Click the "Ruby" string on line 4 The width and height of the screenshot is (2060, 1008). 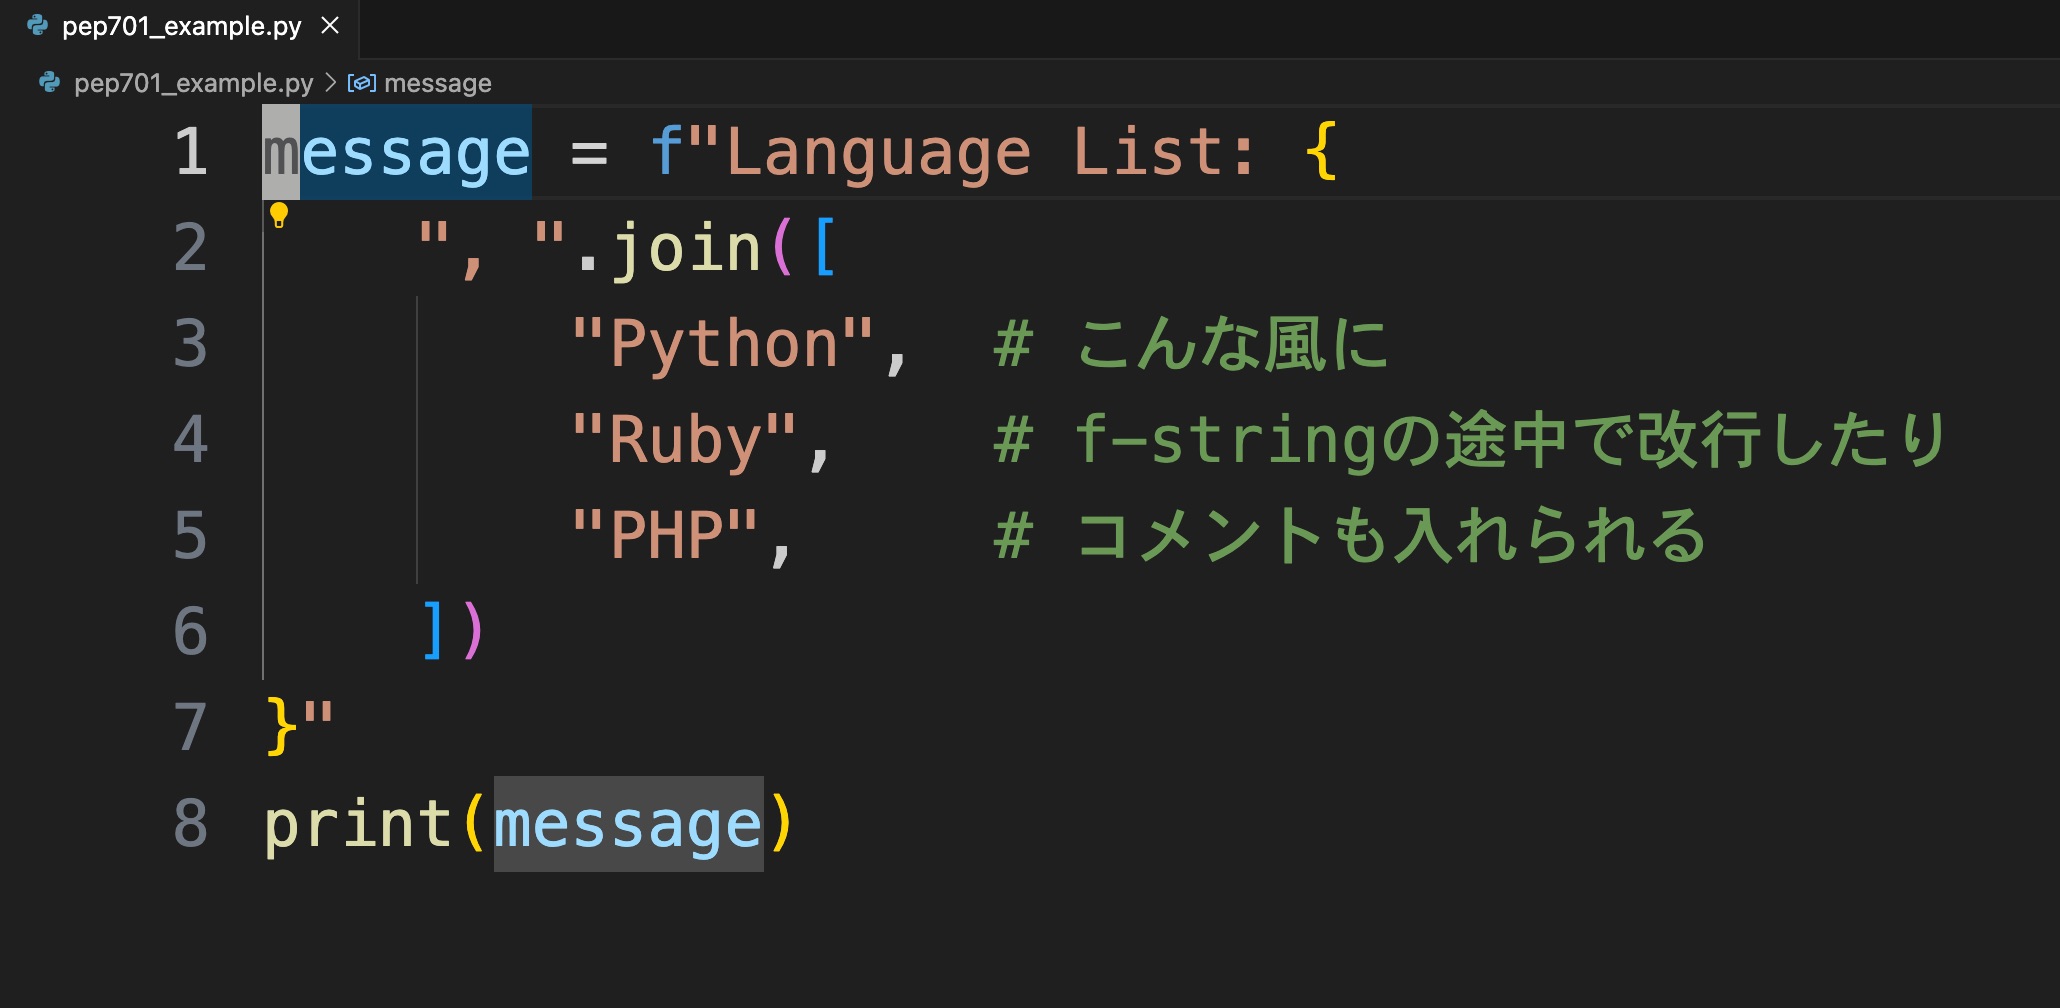[684, 440]
